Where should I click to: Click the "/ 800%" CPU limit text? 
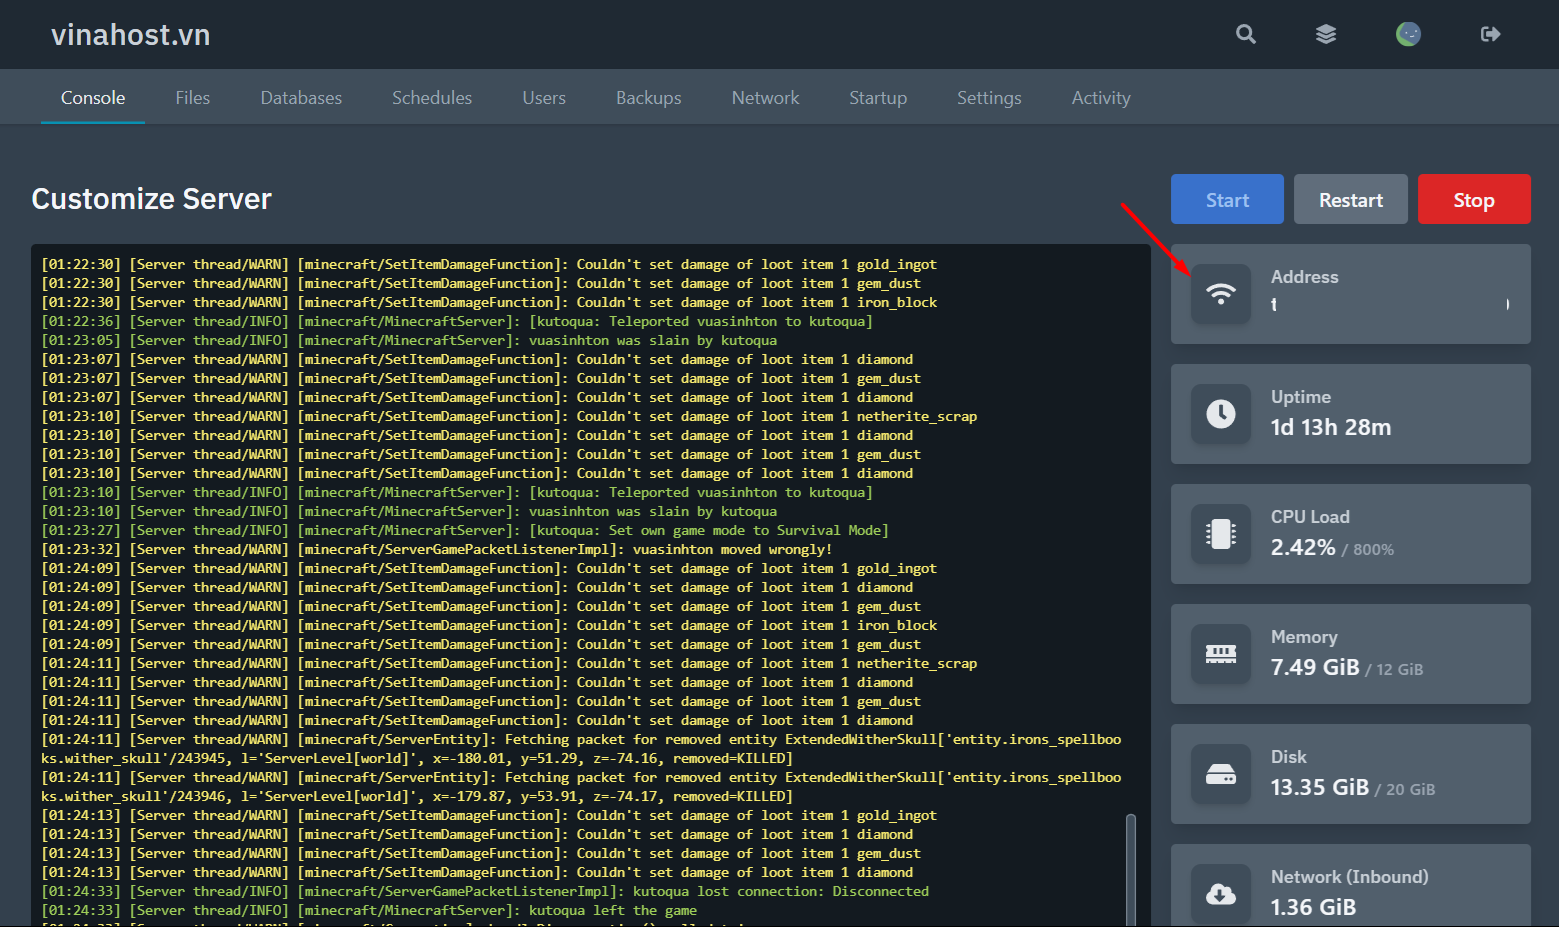pyautogui.click(x=1368, y=550)
